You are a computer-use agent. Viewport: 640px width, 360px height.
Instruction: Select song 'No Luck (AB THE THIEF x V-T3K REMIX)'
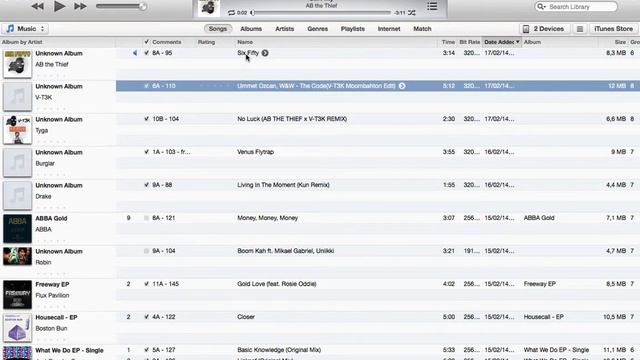[292, 119]
